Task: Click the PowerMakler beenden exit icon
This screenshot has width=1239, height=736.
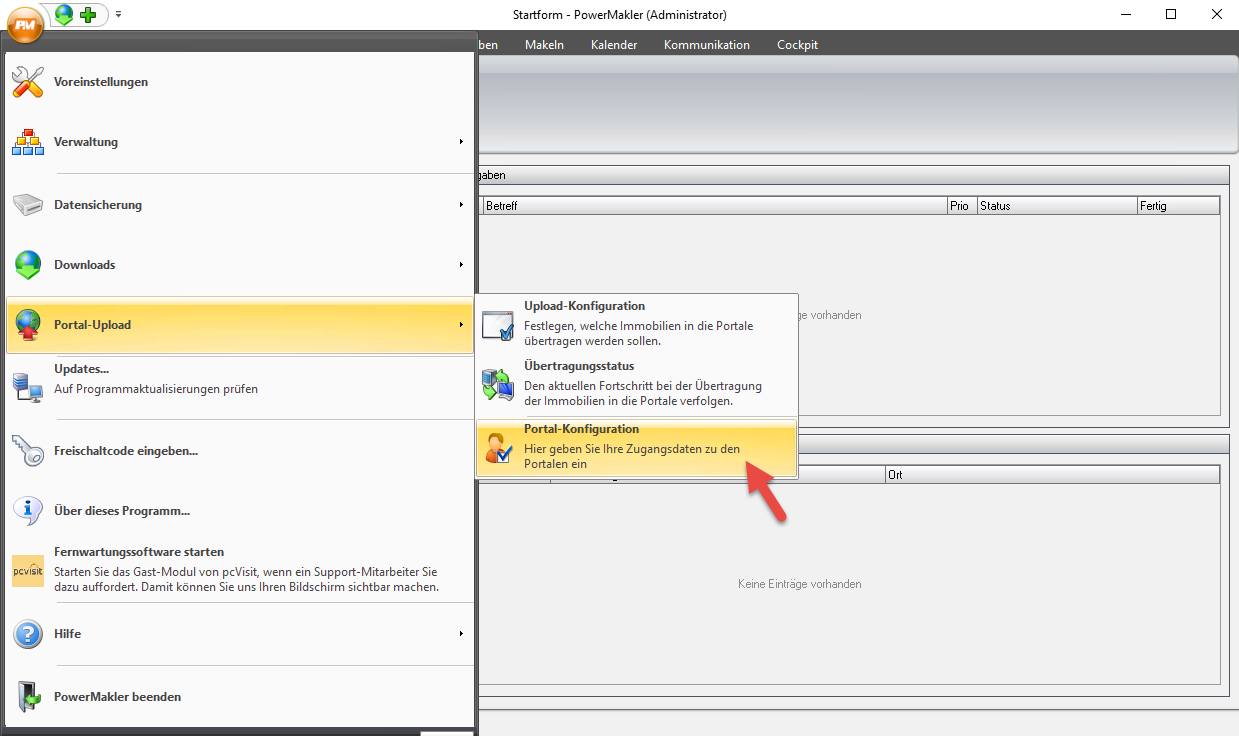Action: [28, 697]
